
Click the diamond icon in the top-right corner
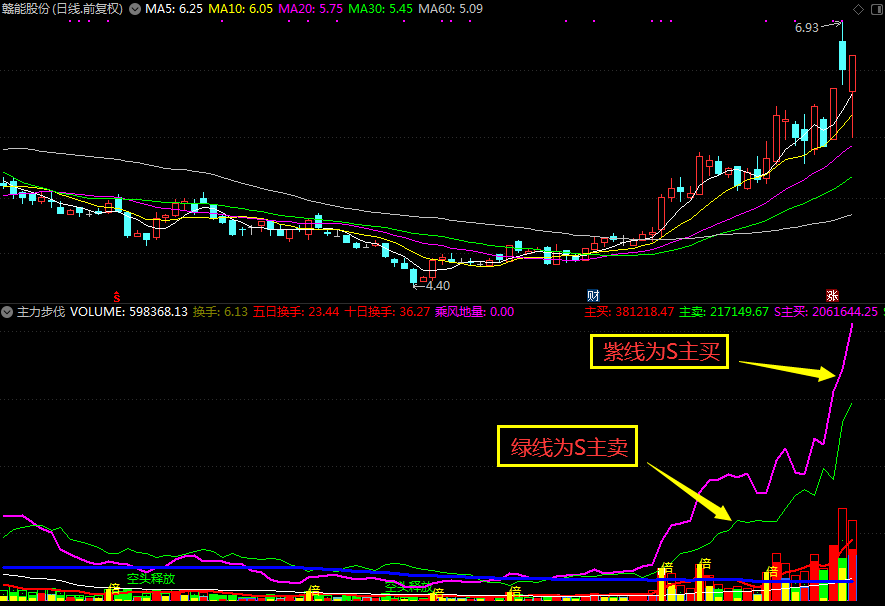tap(858, 9)
